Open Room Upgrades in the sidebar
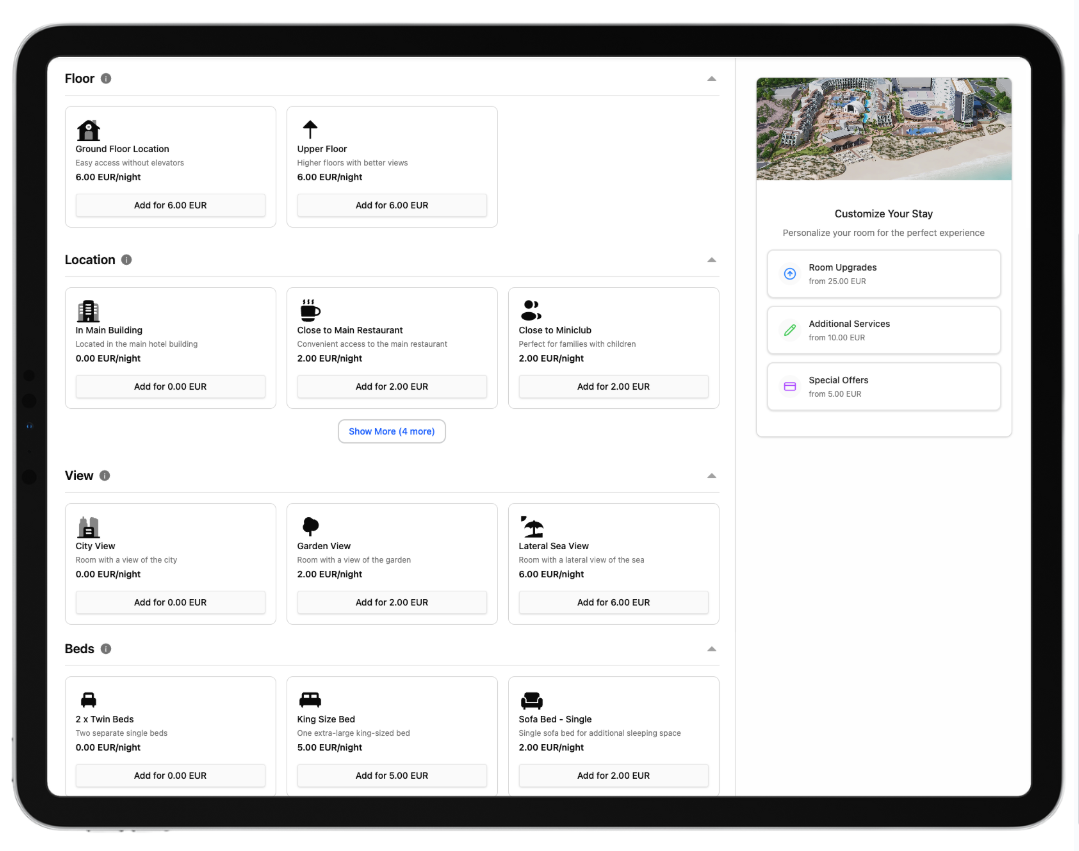 pos(883,274)
